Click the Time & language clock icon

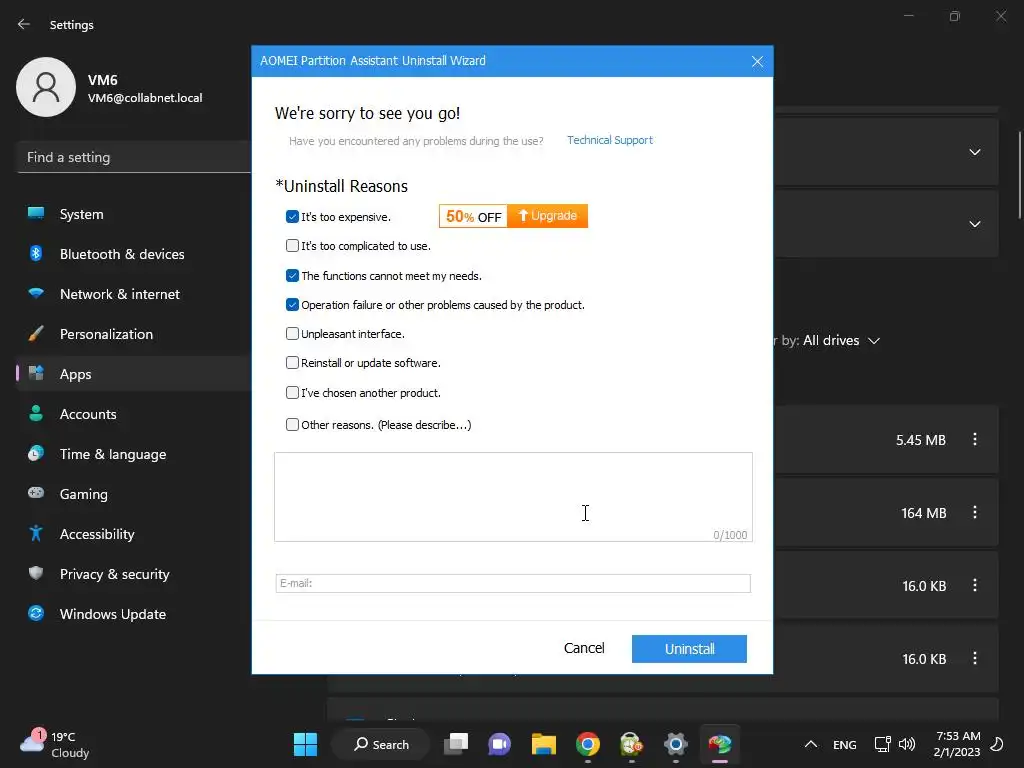[x=36, y=453]
